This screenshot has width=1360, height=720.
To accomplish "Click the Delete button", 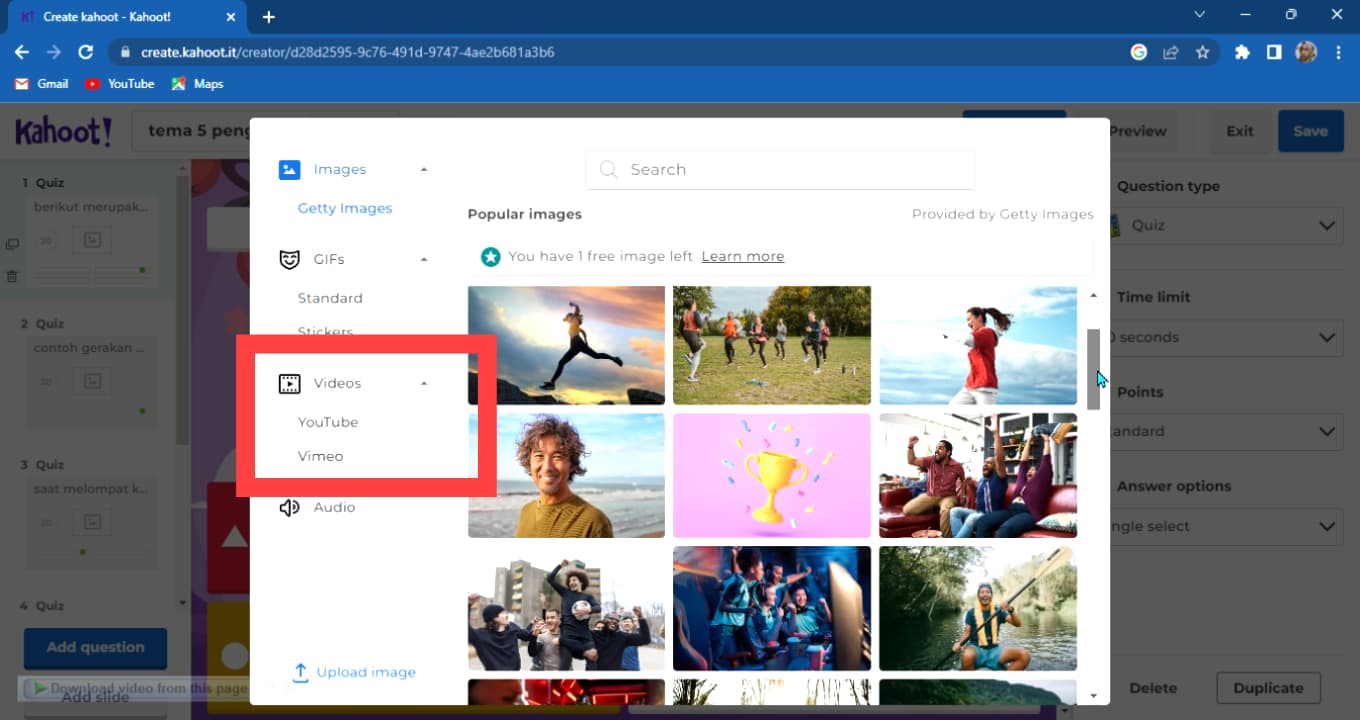I will click(x=1153, y=688).
